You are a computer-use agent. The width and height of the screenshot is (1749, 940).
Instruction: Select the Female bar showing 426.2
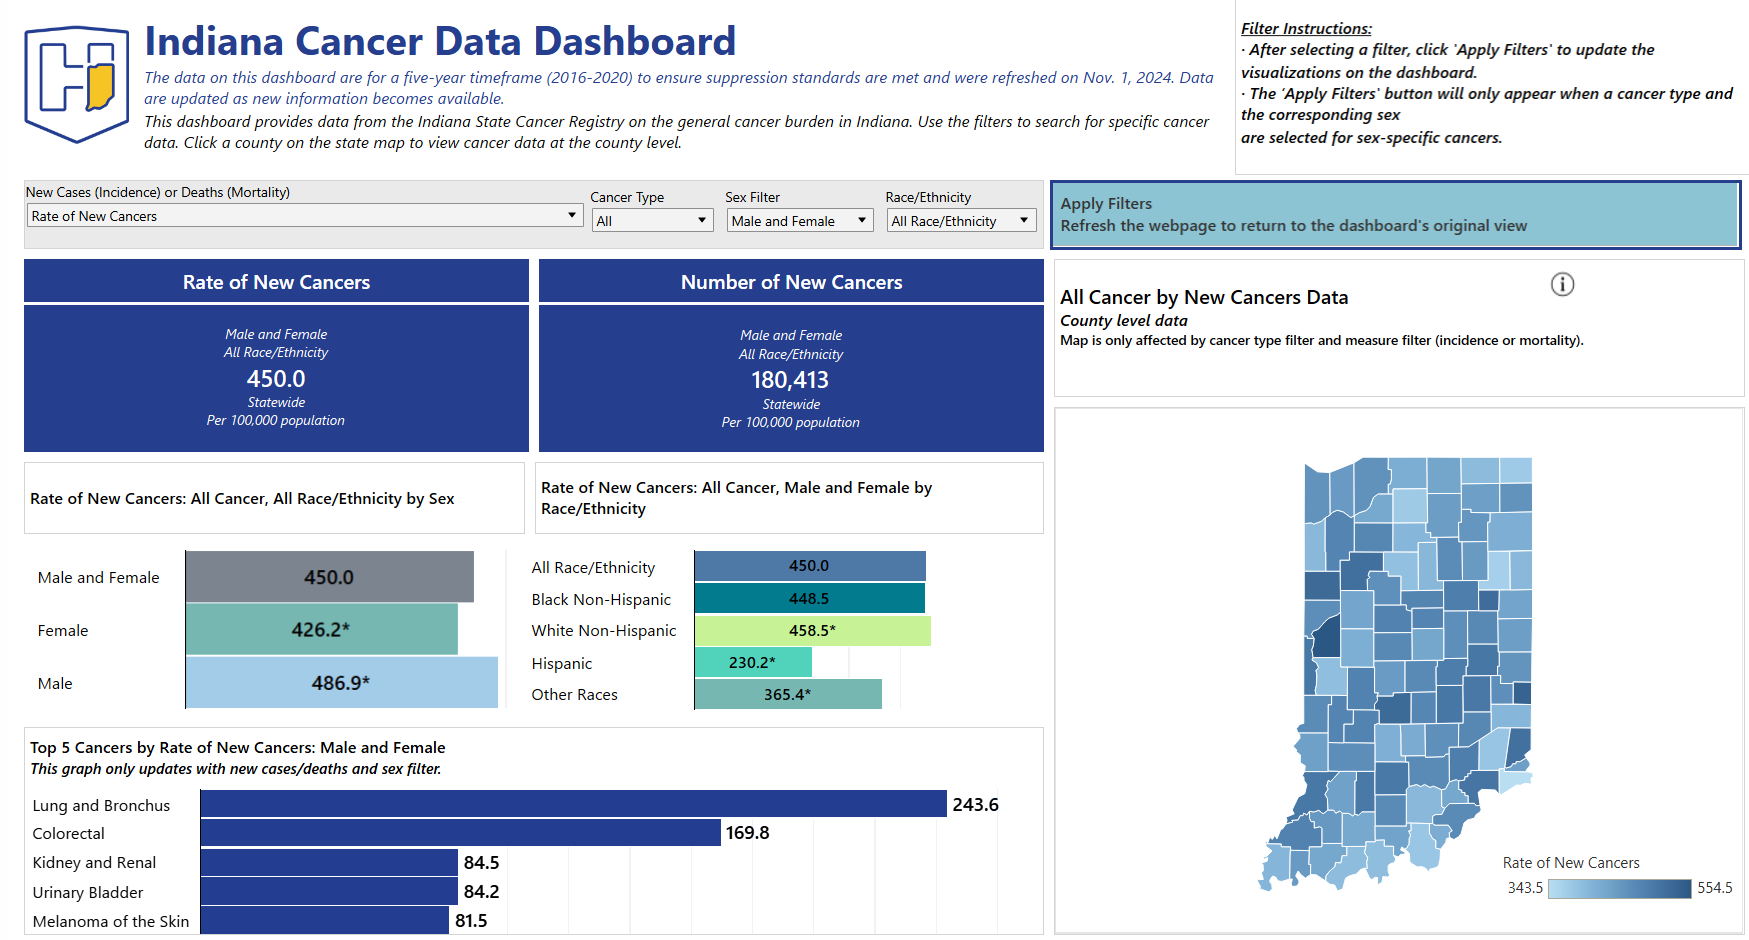pos(320,630)
